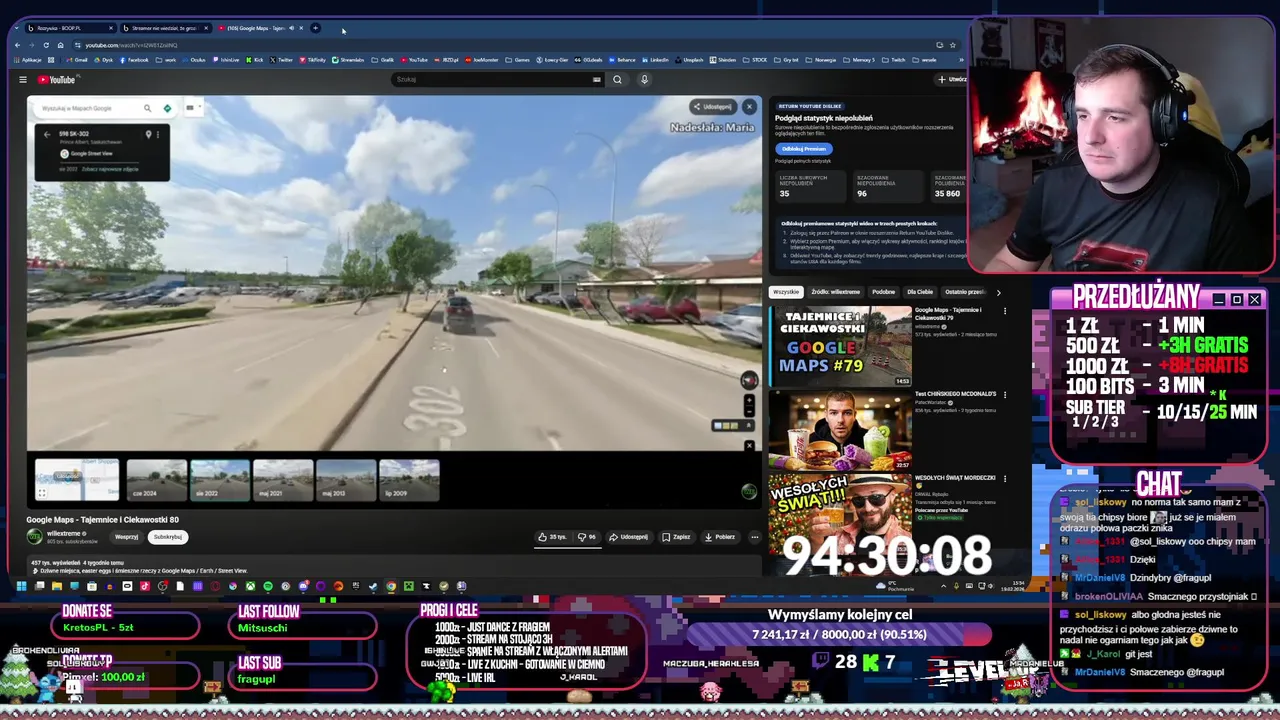Bookmark this page with the star icon
This screenshot has width=1280, height=720.
953,45
